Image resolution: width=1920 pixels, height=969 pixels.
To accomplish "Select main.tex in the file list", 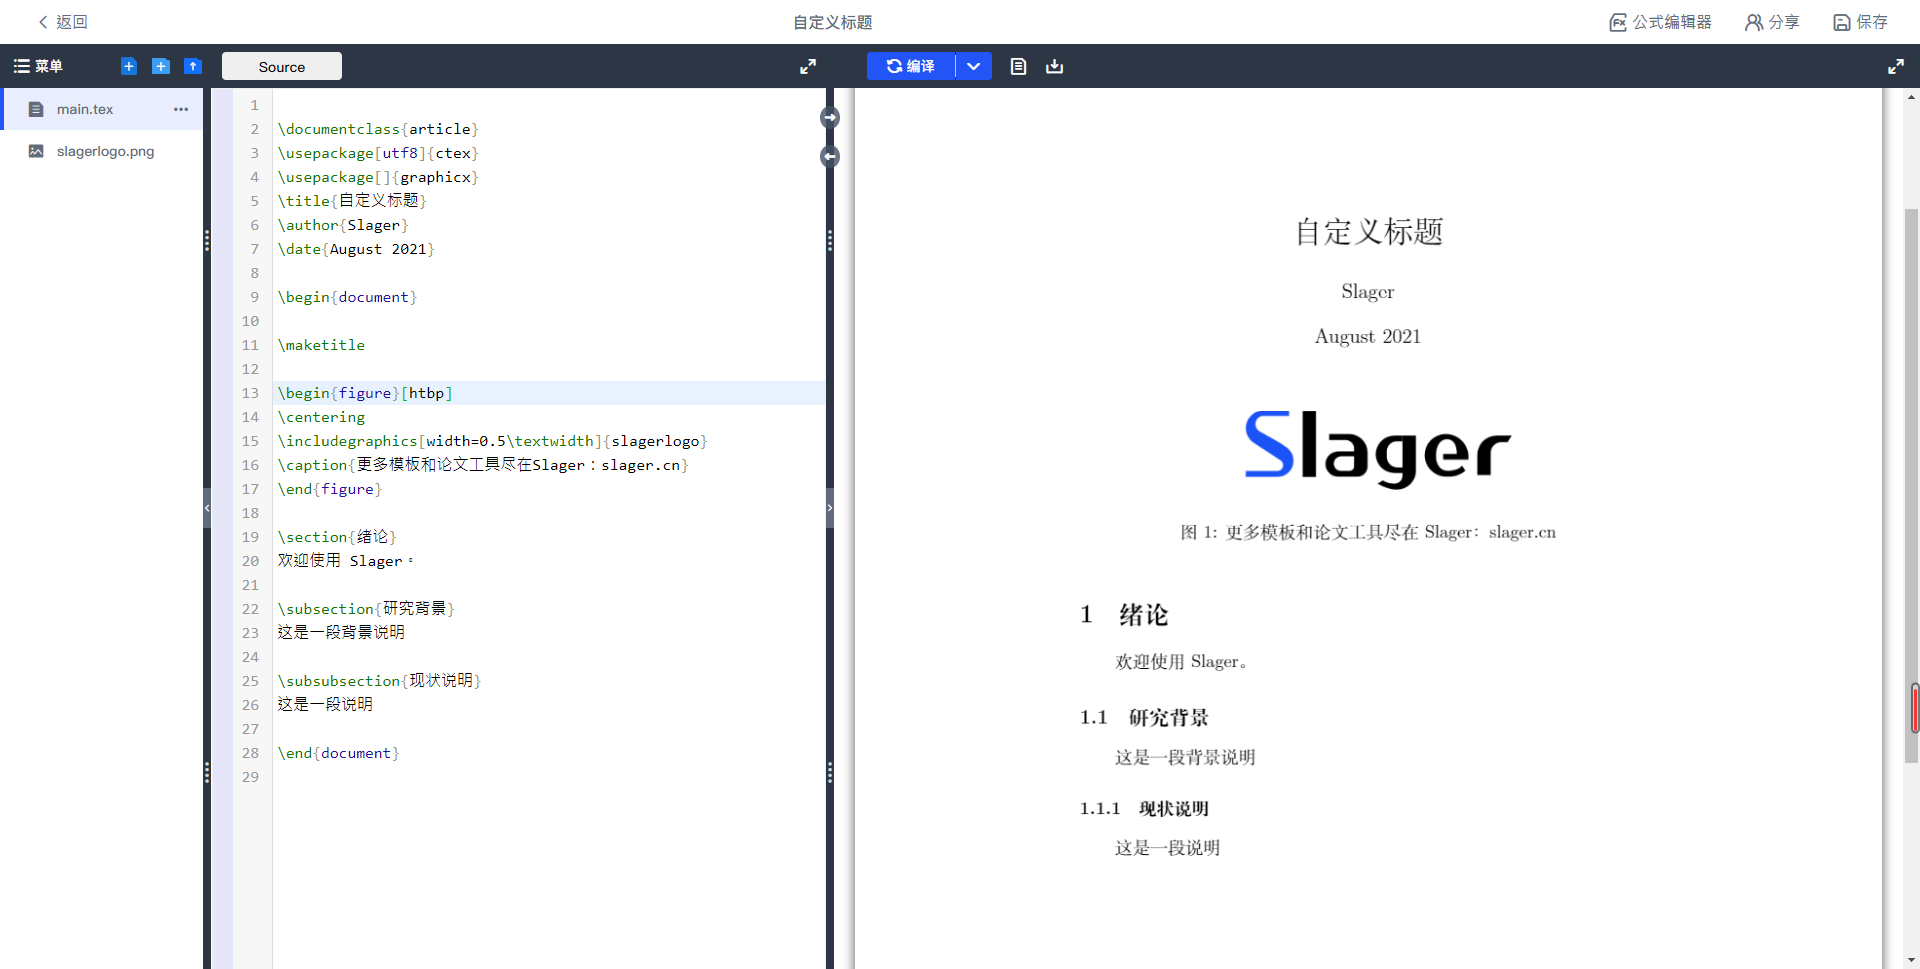I will click(103, 109).
